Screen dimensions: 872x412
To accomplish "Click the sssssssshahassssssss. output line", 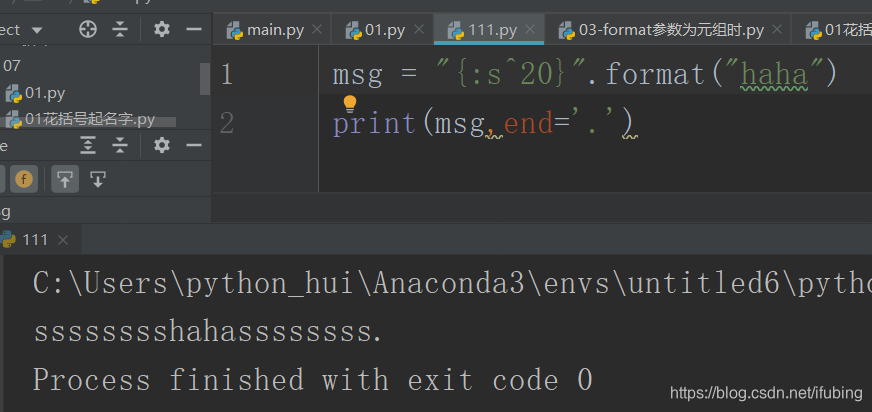I will point(208,332).
